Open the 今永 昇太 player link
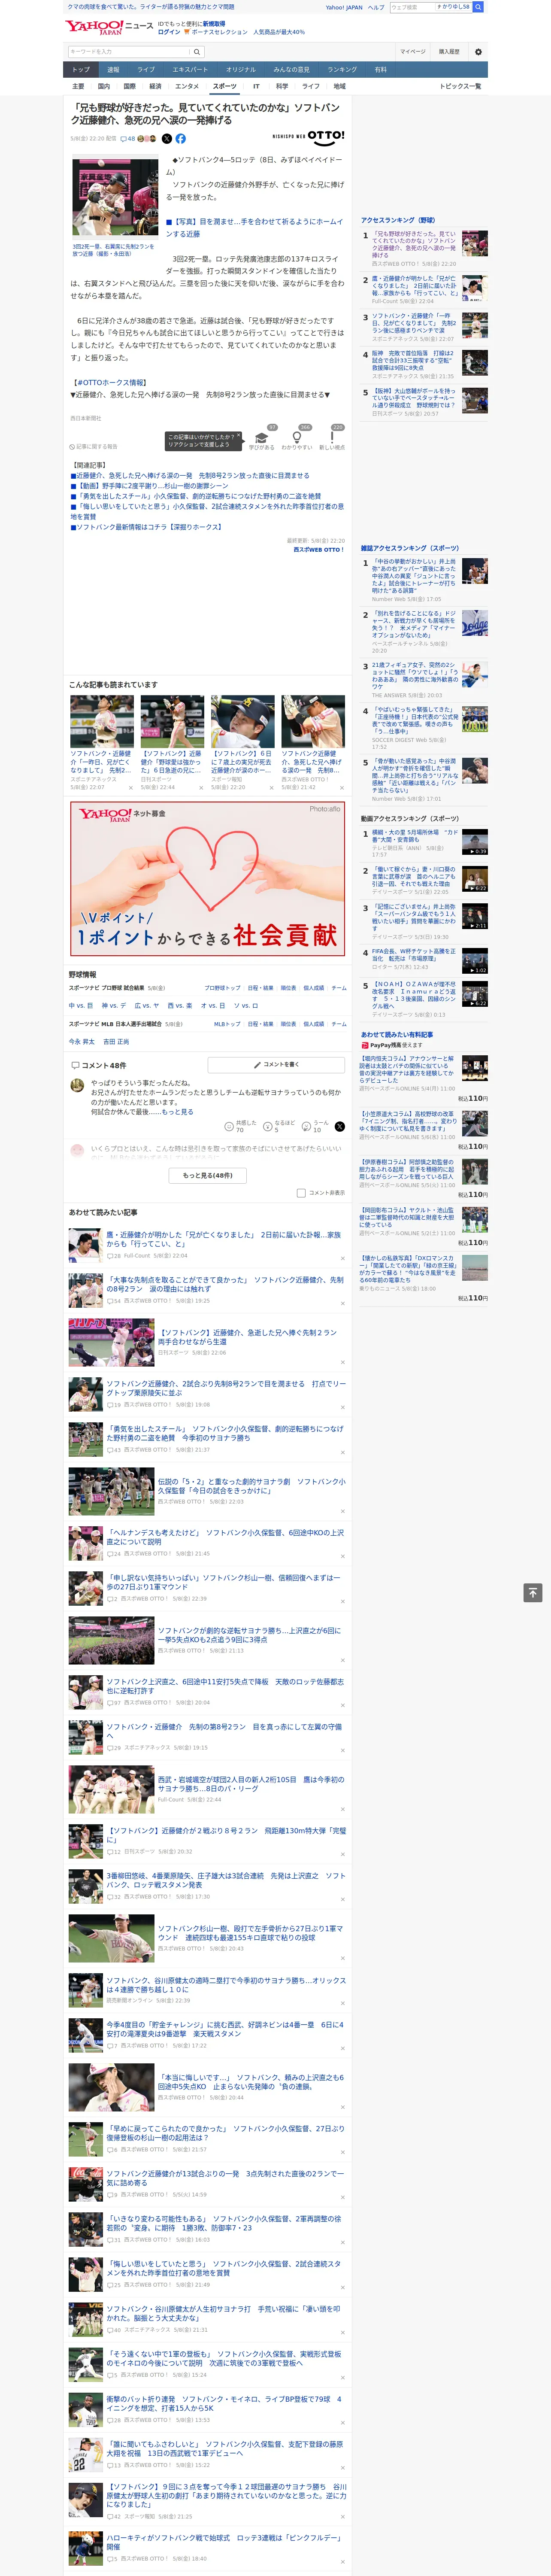The height and width of the screenshot is (2576, 551). (82, 1042)
